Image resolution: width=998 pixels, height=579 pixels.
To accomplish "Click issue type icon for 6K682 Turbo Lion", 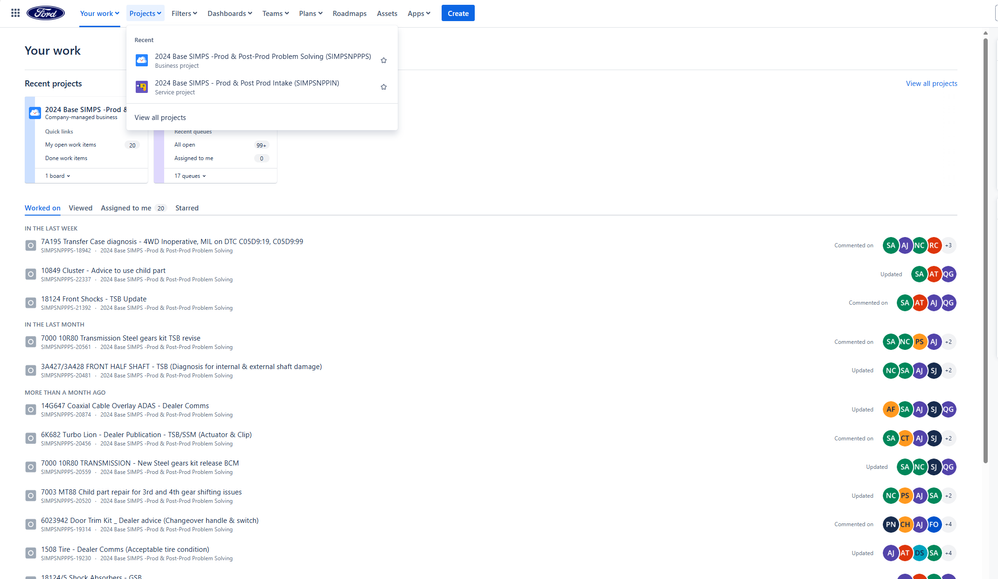I will click(31, 438).
